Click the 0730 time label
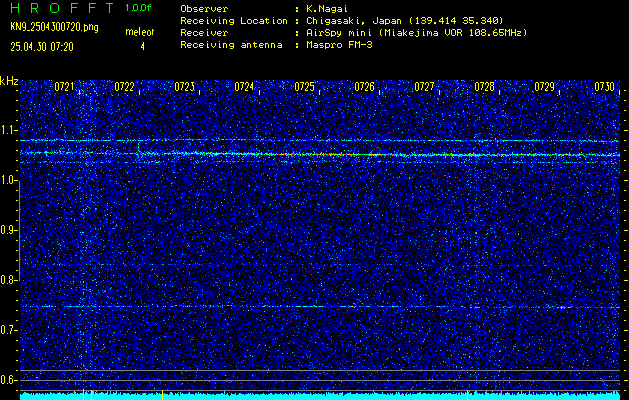629x400 pixels. click(605, 87)
